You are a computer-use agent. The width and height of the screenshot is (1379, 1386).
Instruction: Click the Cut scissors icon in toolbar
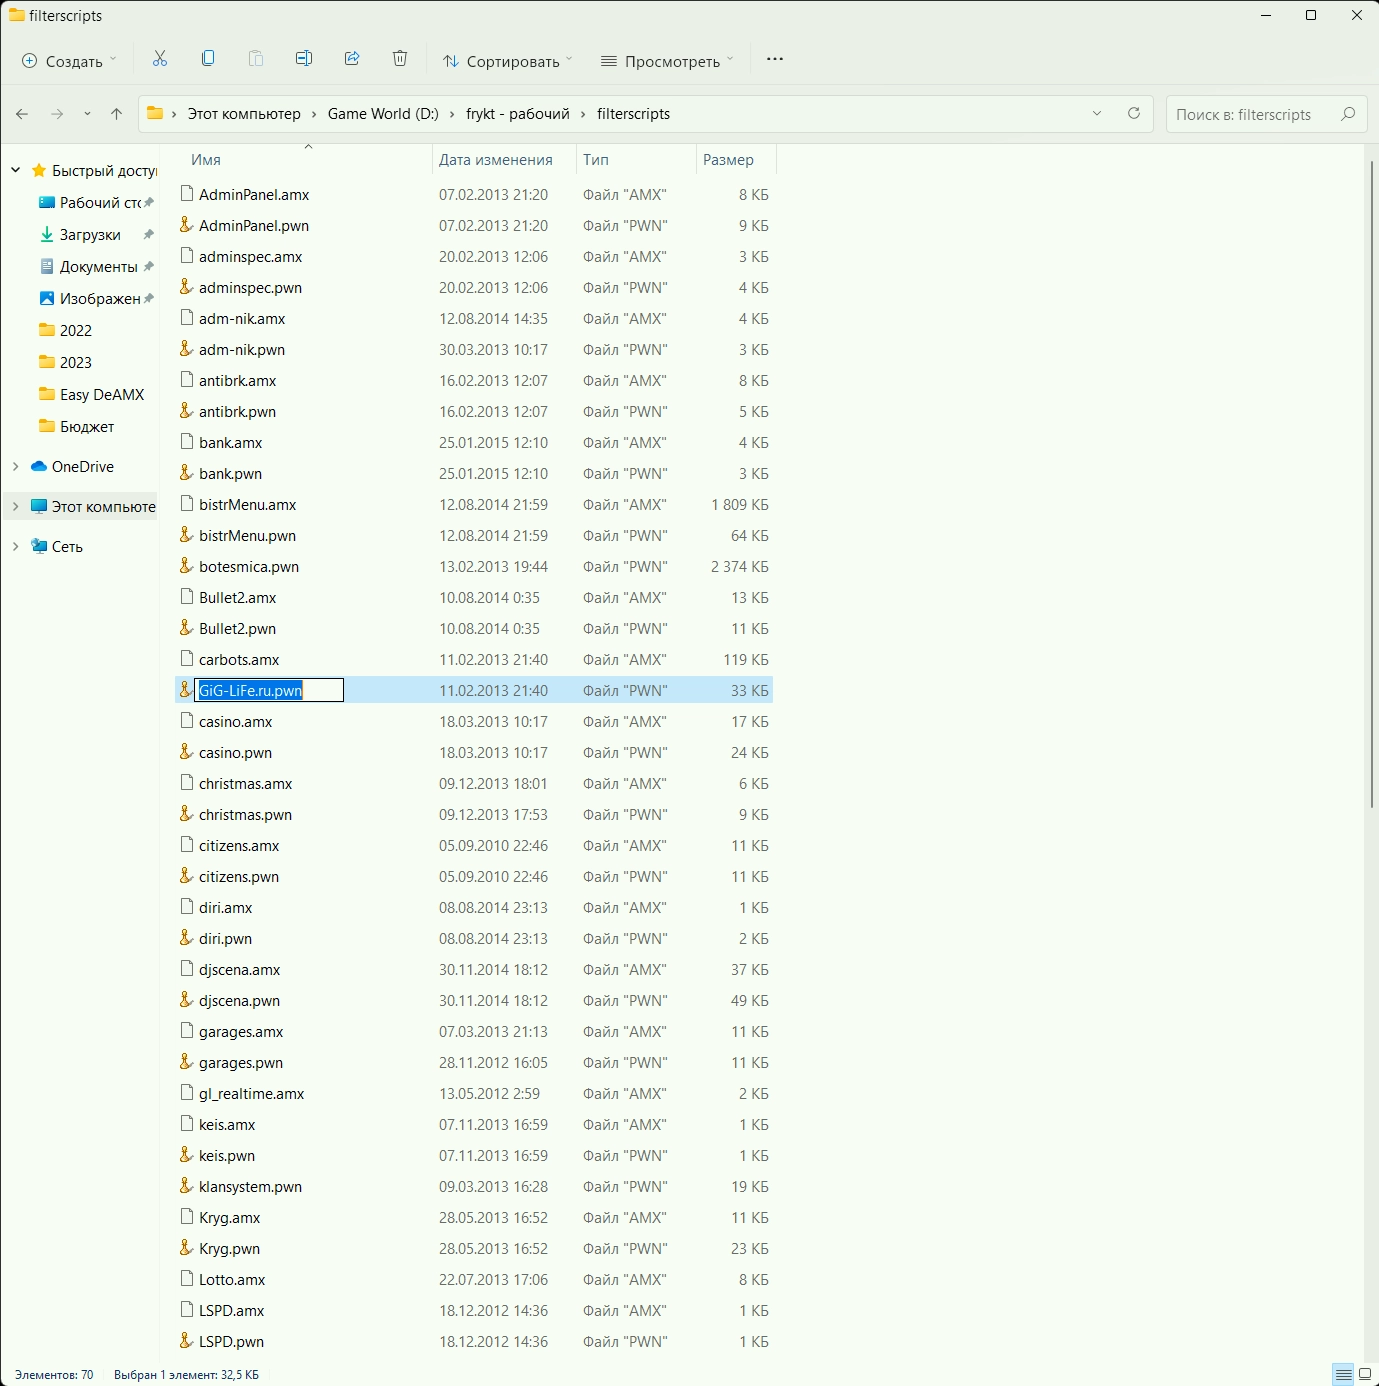160,59
